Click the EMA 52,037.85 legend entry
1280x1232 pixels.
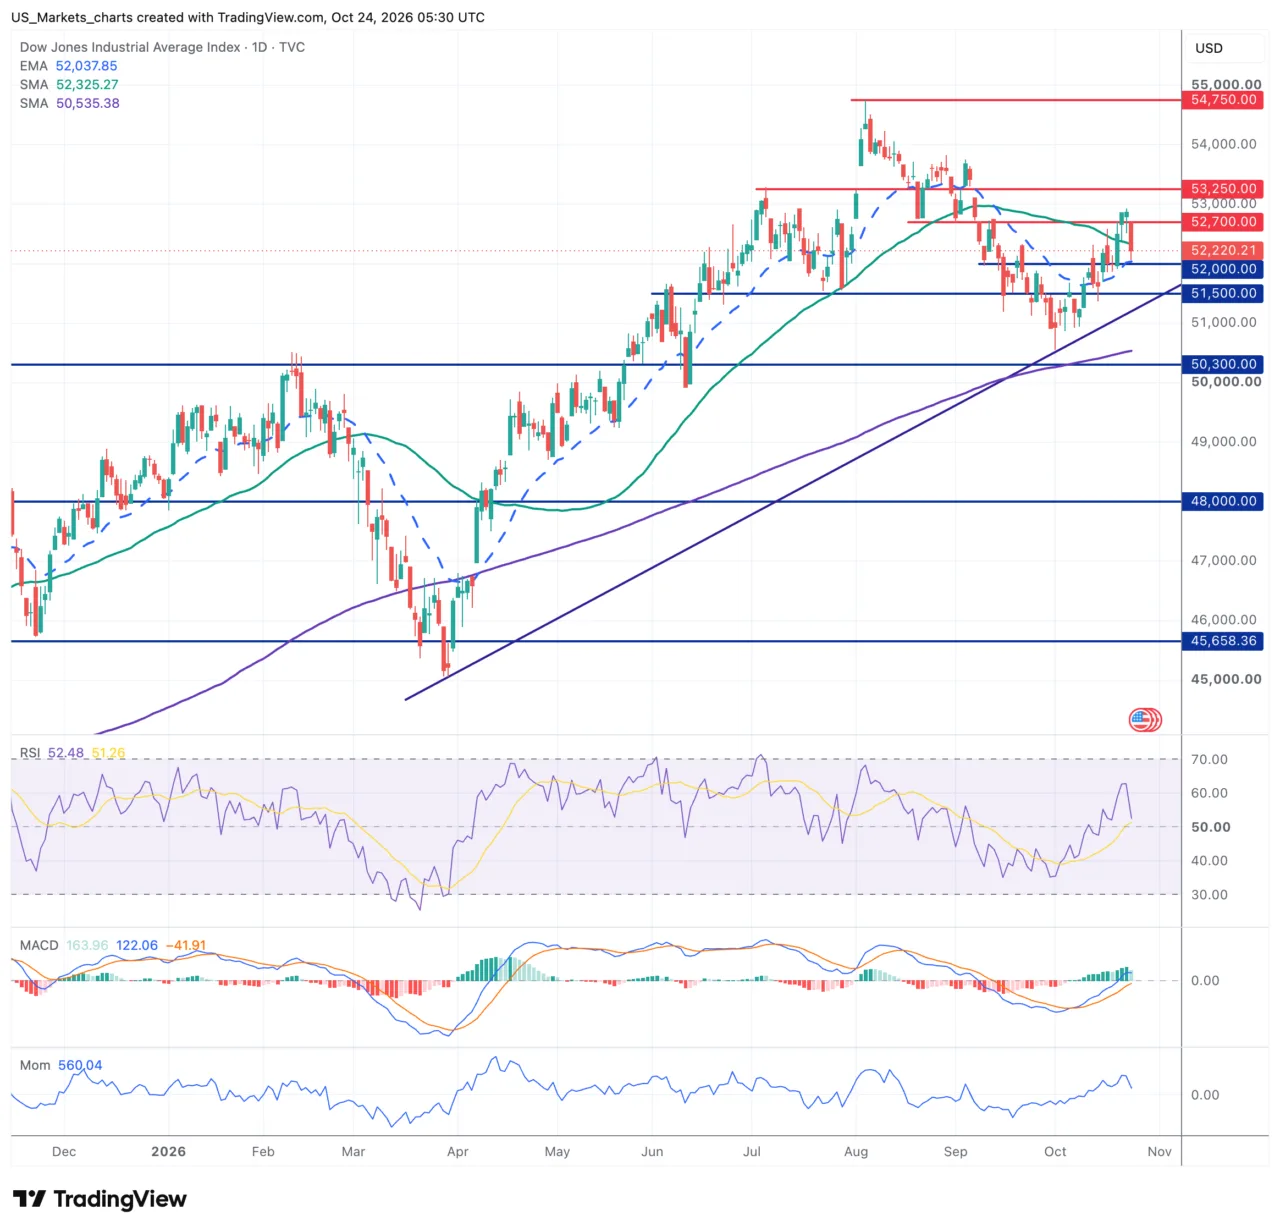click(68, 66)
